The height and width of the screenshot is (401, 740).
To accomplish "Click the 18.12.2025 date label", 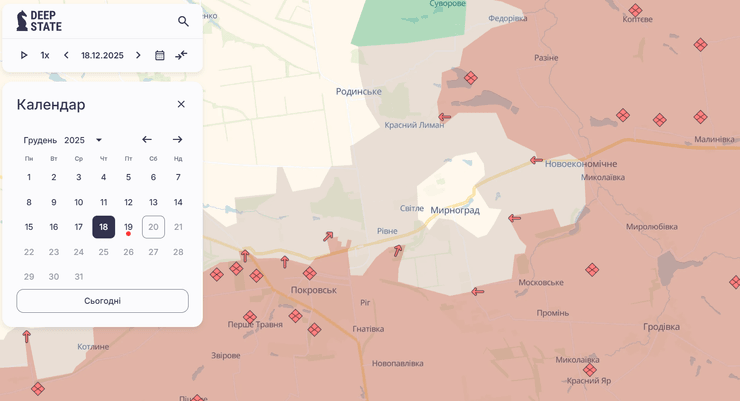I will click(x=102, y=55).
